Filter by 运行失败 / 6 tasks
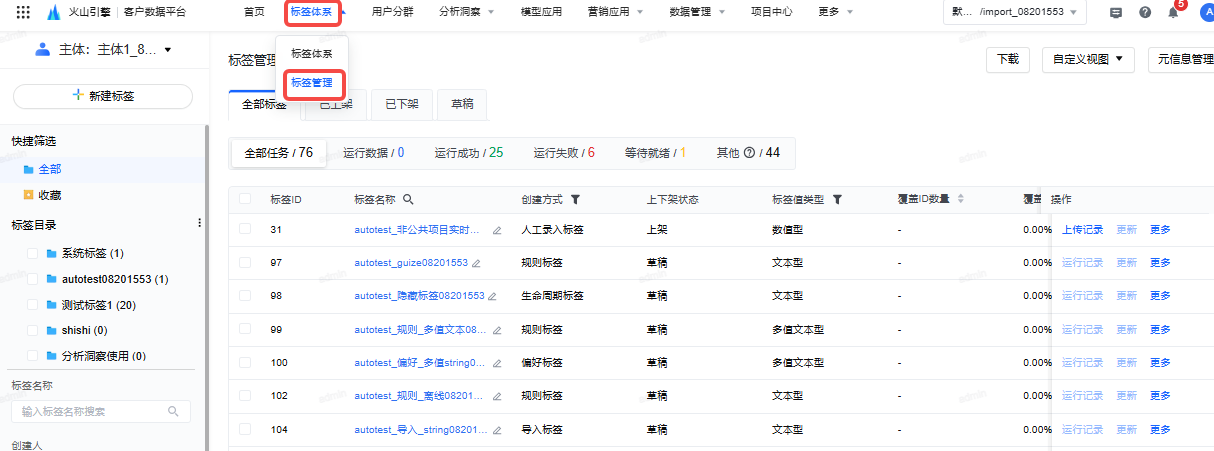 (x=564, y=153)
